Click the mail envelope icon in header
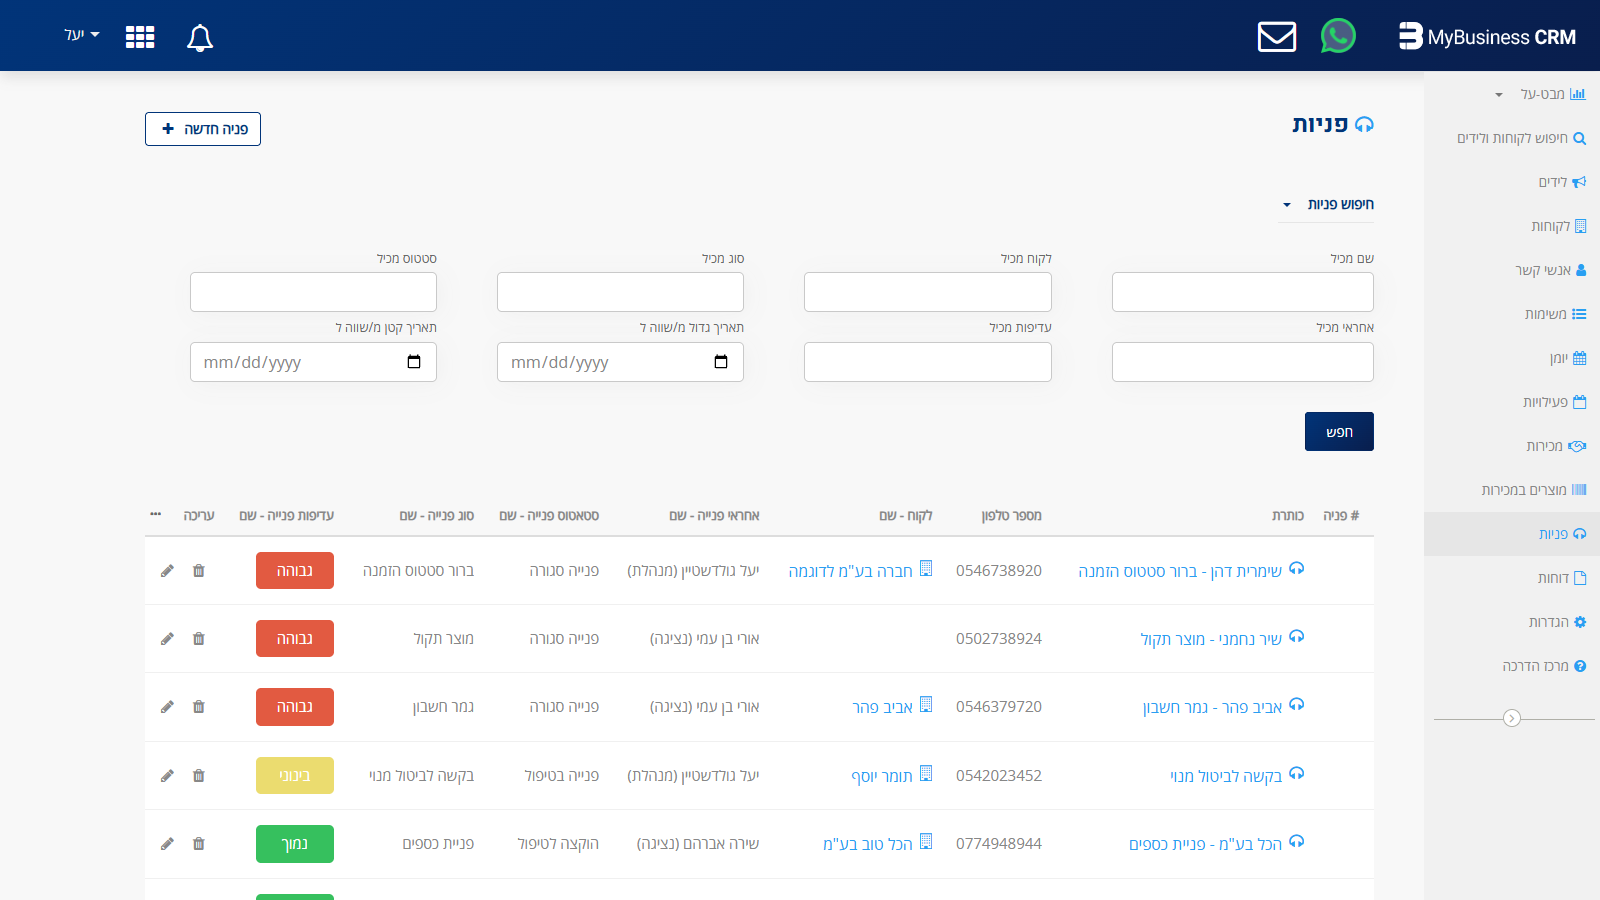1600x900 pixels. 1276,37
